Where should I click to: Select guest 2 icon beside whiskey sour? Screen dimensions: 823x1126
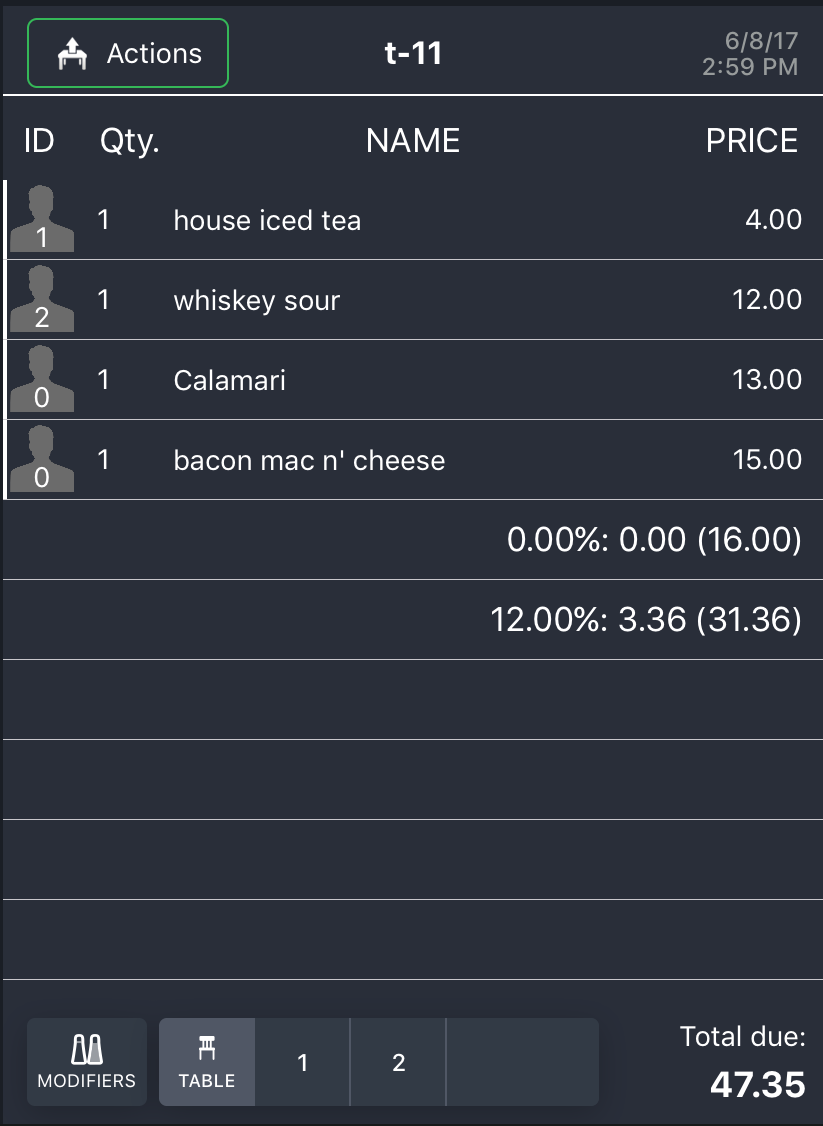pos(42,299)
